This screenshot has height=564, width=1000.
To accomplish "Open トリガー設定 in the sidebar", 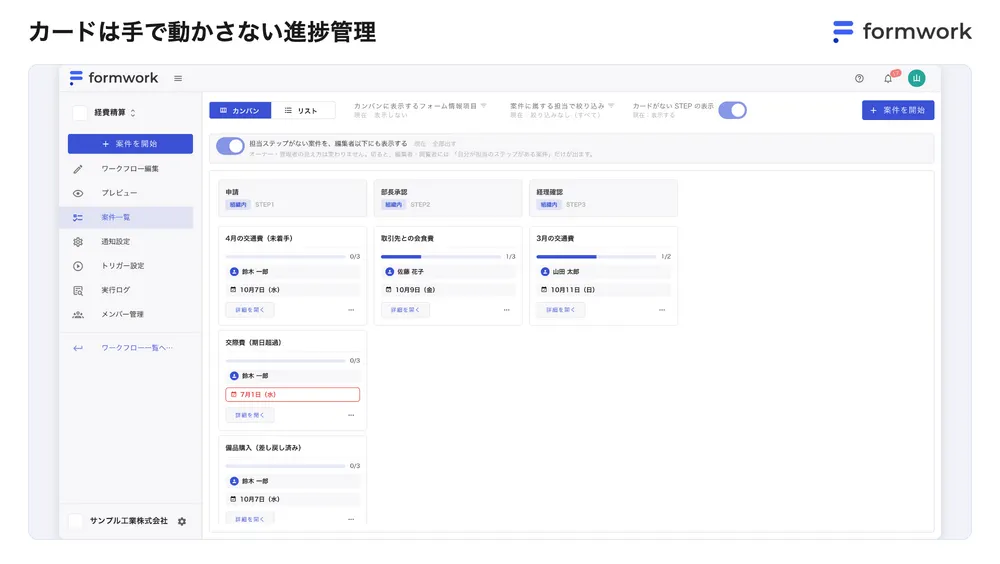I will click(x=122, y=266).
